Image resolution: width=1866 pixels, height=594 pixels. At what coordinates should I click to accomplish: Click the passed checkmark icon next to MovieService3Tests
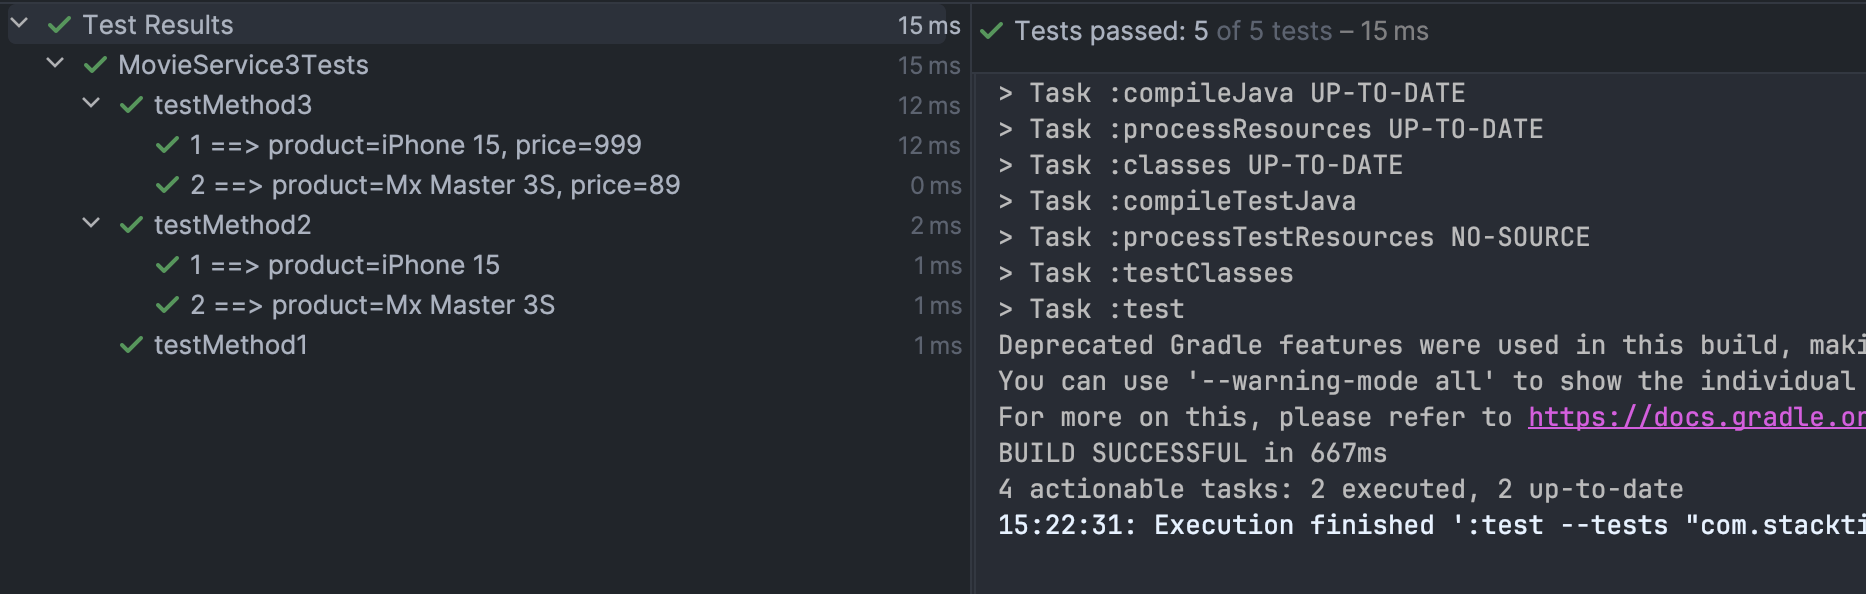(96, 65)
